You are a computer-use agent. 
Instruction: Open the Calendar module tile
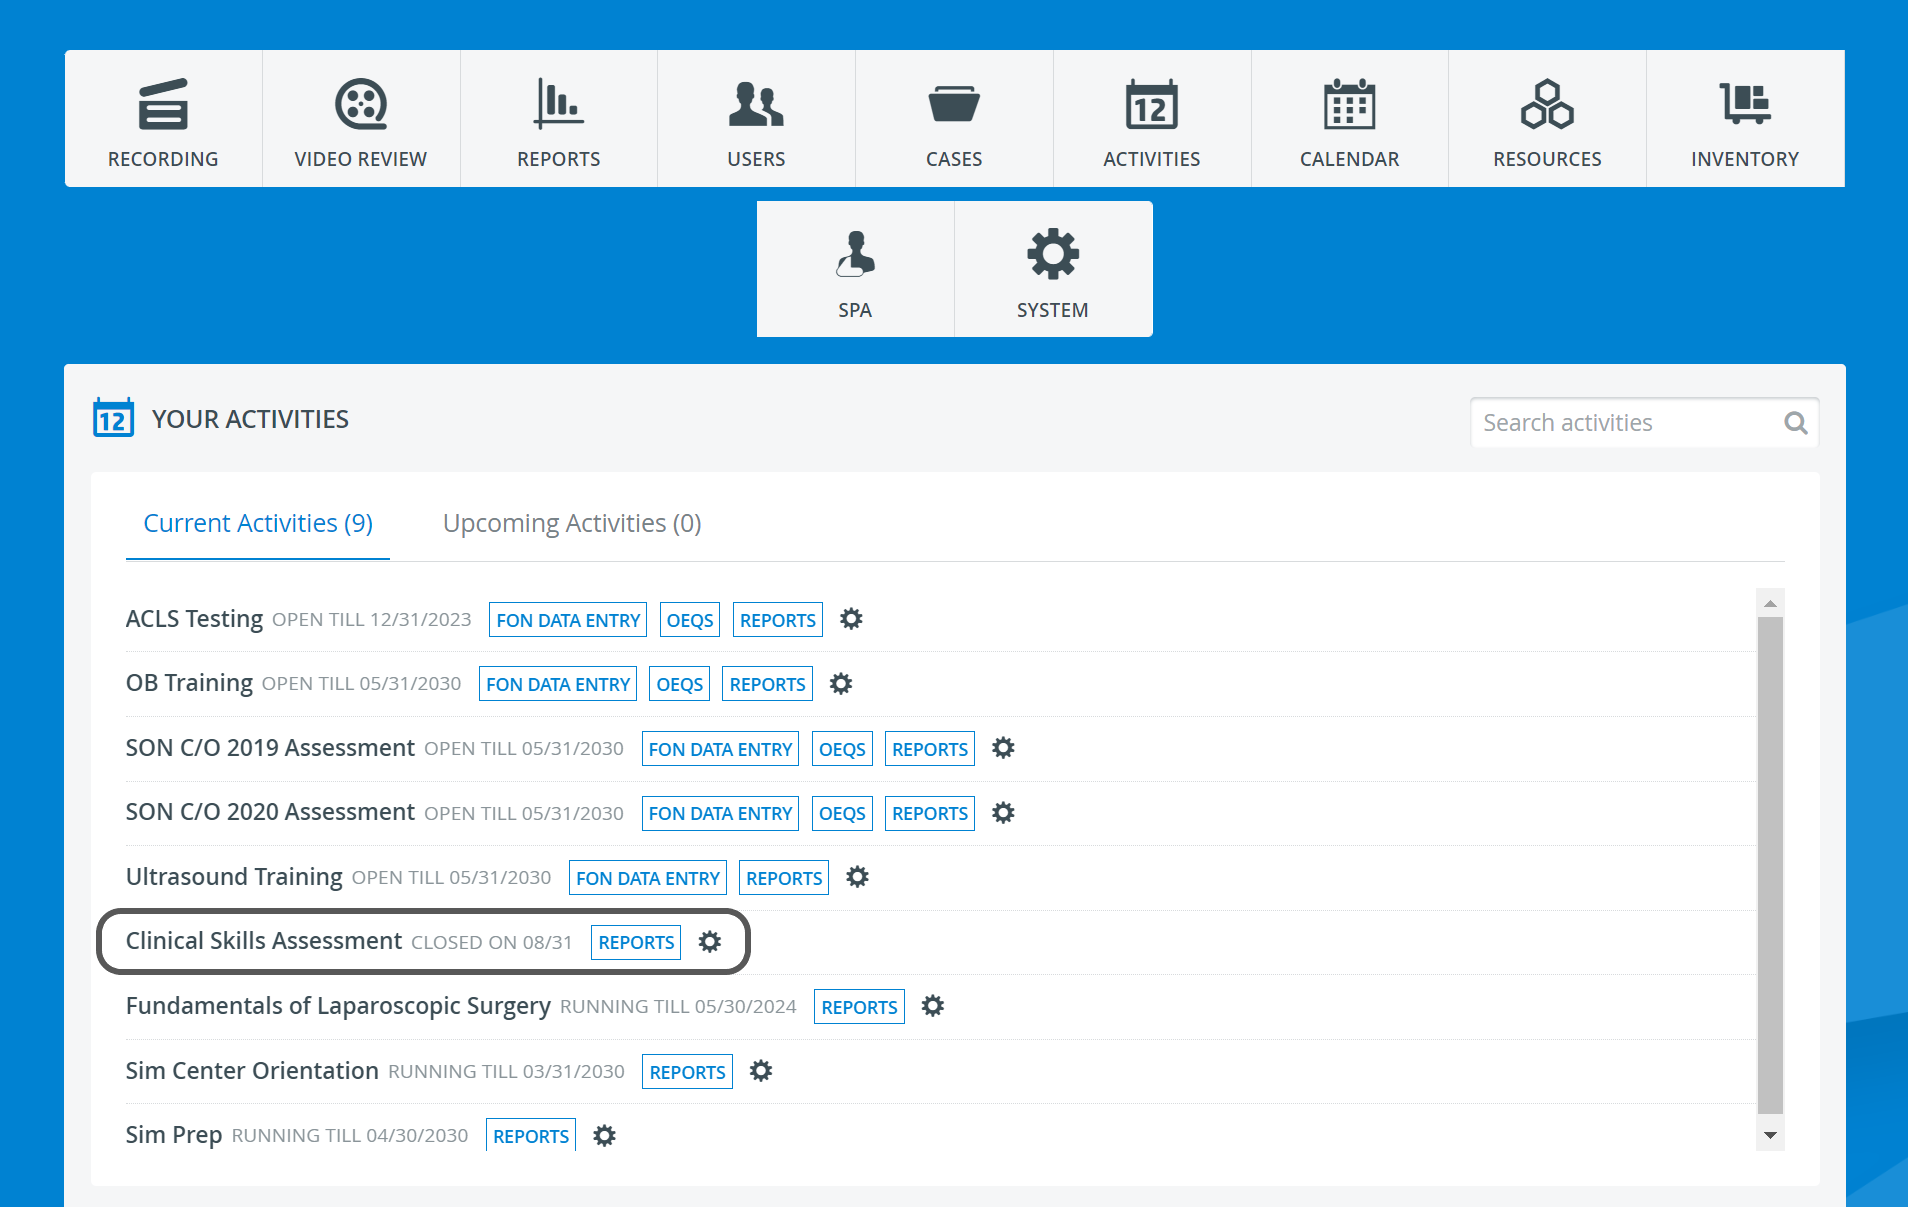tap(1349, 119)
